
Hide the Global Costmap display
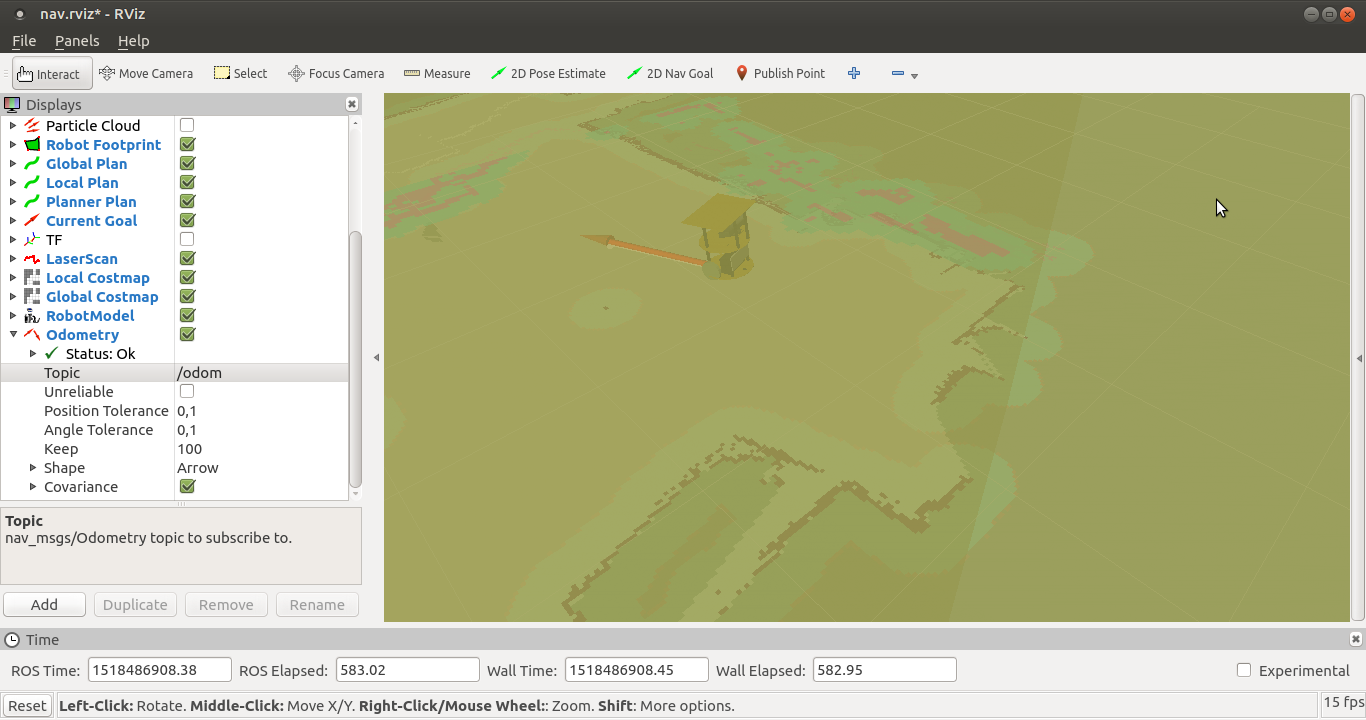(x=187, y=296)
